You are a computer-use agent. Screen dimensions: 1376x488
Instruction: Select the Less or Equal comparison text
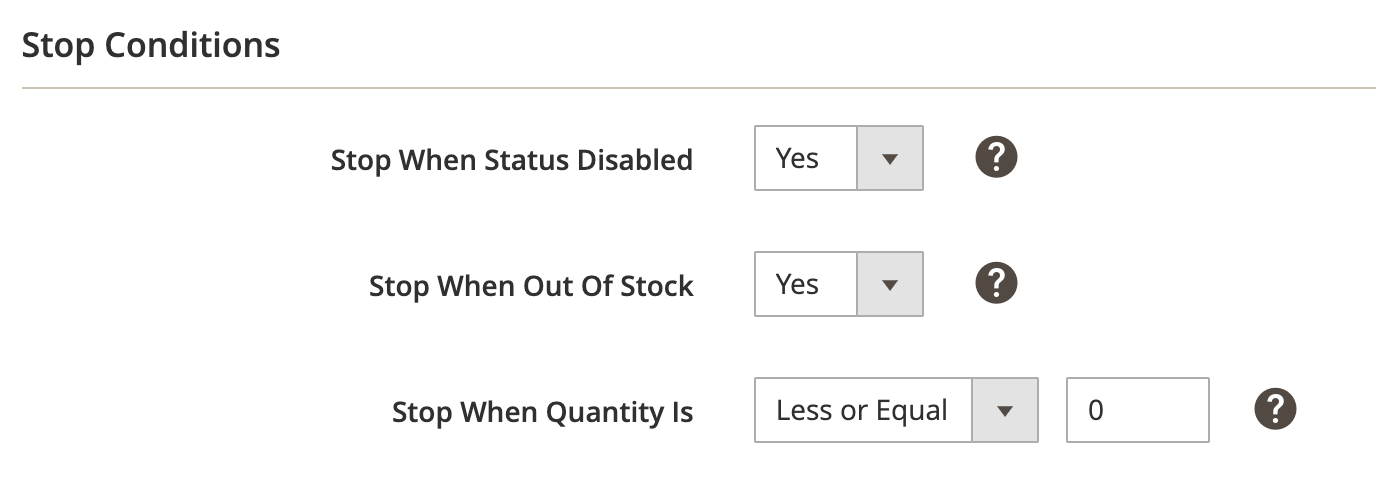(862, 410)
